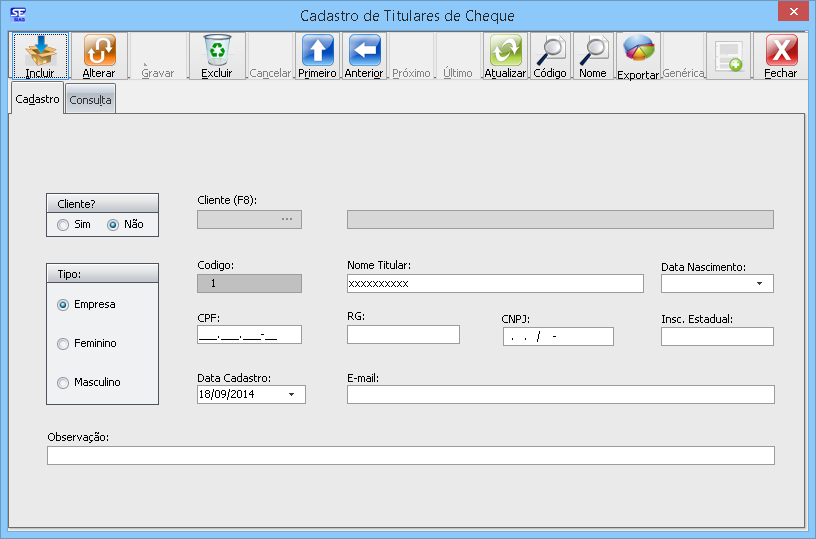Viewport: 816px width, 539px height.
Task: Expand the Data Cadastro date picker
Action: coord(291,395)
